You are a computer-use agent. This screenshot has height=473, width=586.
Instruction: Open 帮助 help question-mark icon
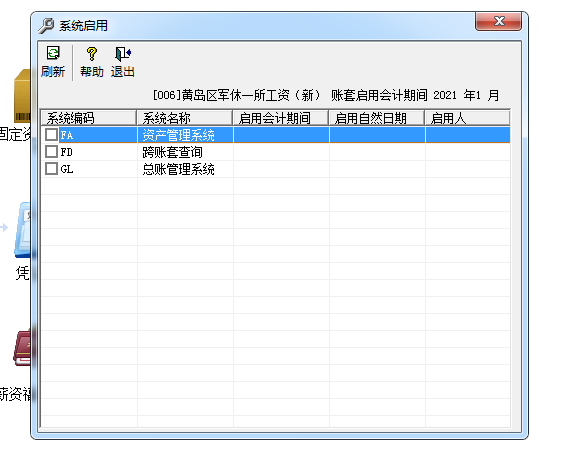point(92,54)
